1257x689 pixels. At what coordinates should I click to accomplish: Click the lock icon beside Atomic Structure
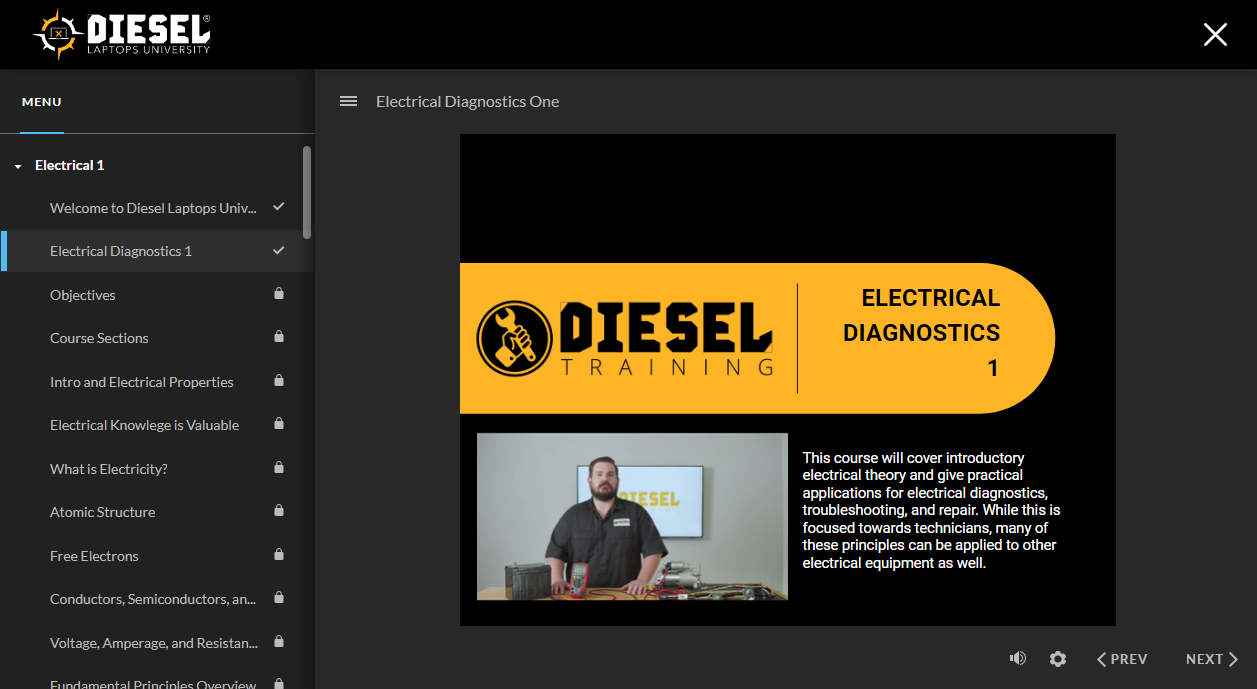(279, 511)
